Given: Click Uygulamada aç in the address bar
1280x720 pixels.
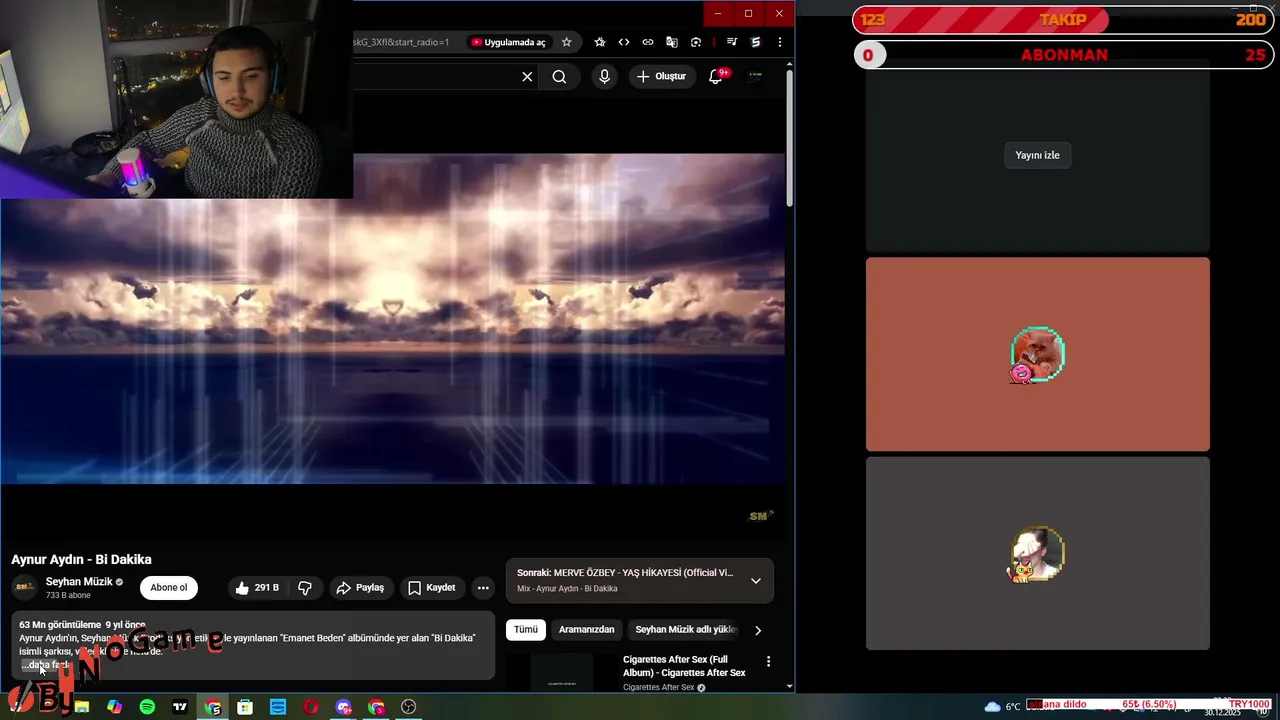Looking at the screenshot, I should tap(508, 42).
